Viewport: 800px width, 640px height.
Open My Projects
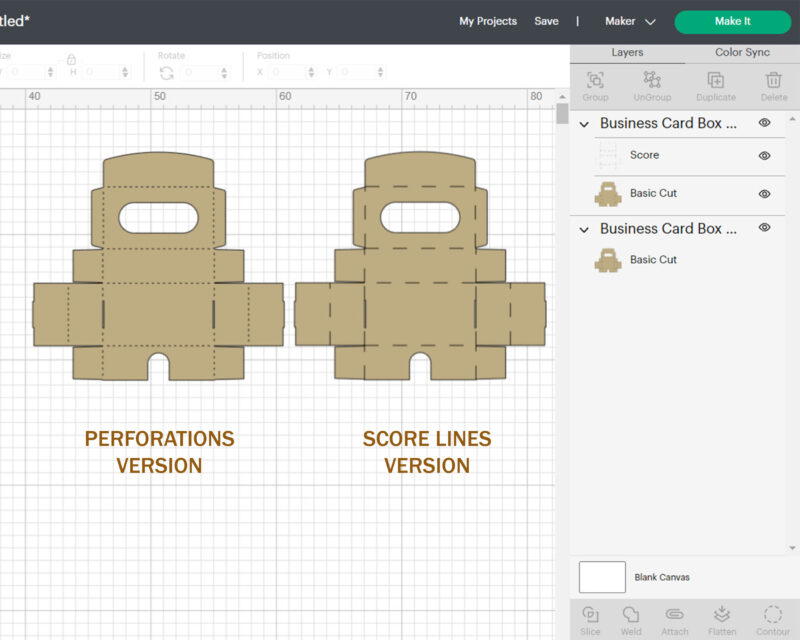(488, 21)
